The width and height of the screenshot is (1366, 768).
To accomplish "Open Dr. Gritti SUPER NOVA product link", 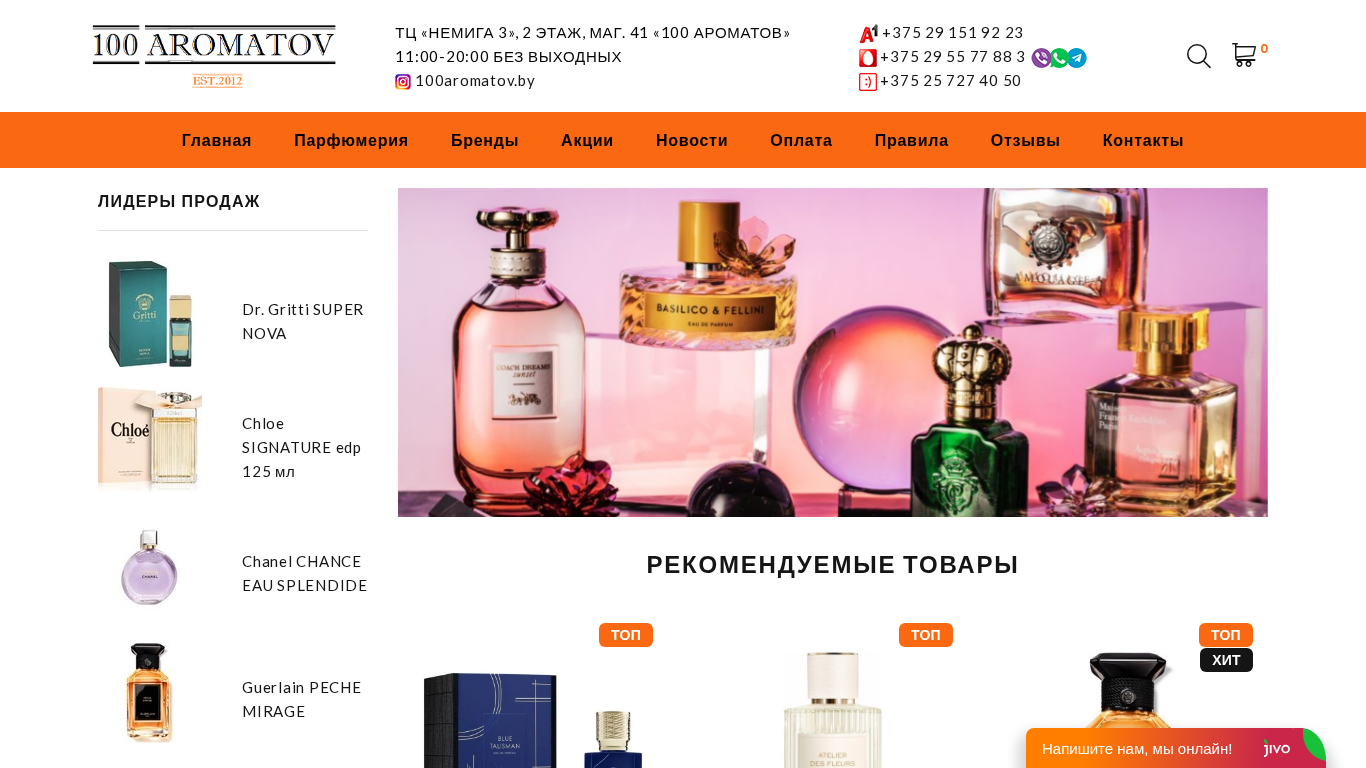I will pos(303,321).
